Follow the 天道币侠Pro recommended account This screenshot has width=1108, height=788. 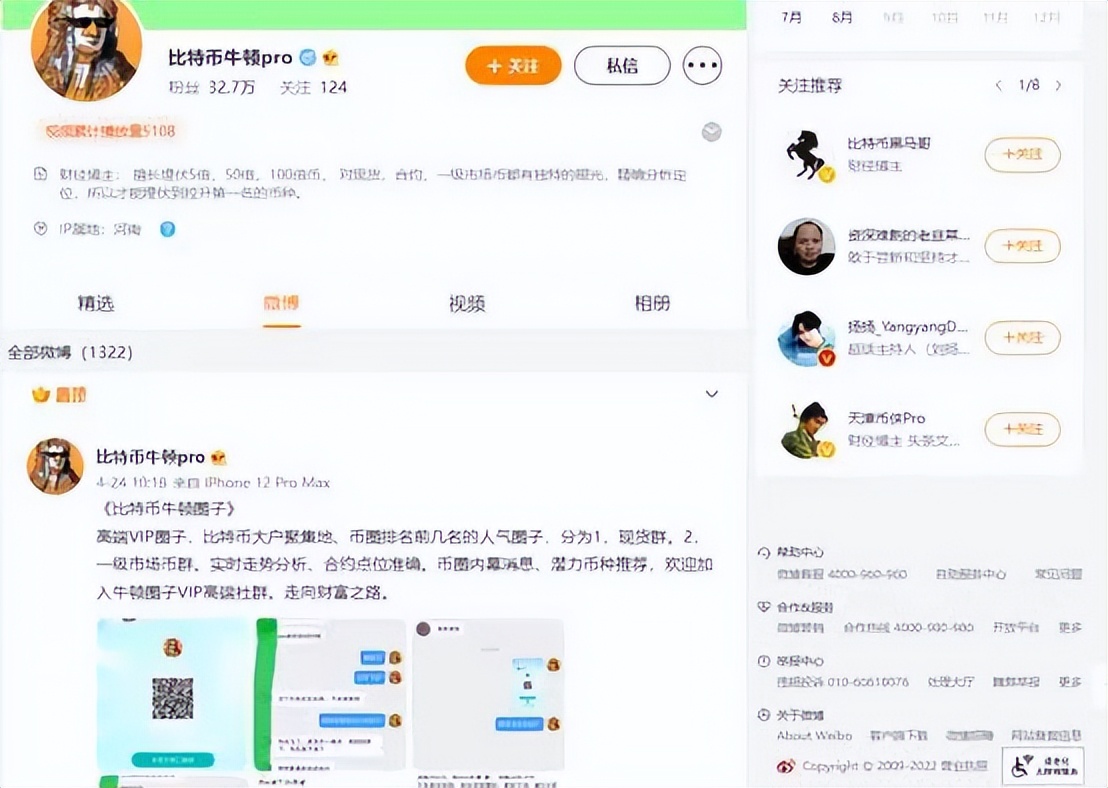click(x=1022, y=429)
